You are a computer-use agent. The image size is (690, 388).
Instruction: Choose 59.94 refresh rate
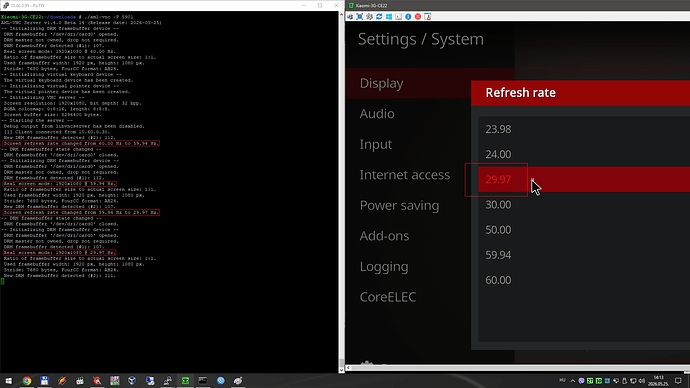(584, 255)
